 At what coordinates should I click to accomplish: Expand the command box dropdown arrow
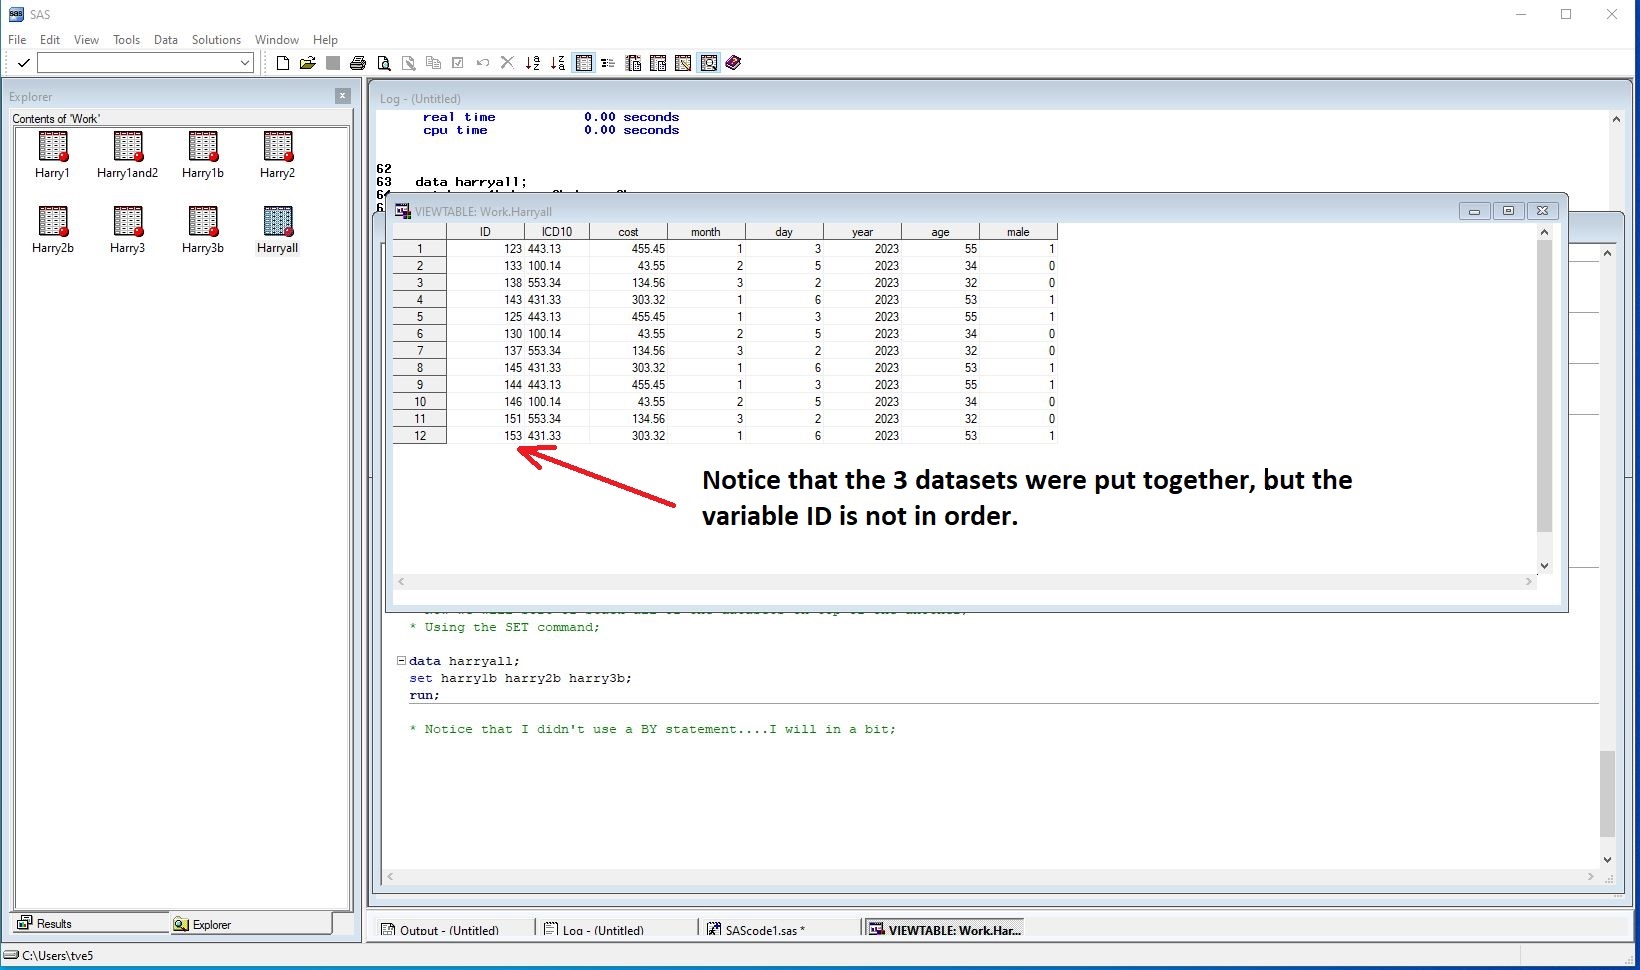pos(245,63)
